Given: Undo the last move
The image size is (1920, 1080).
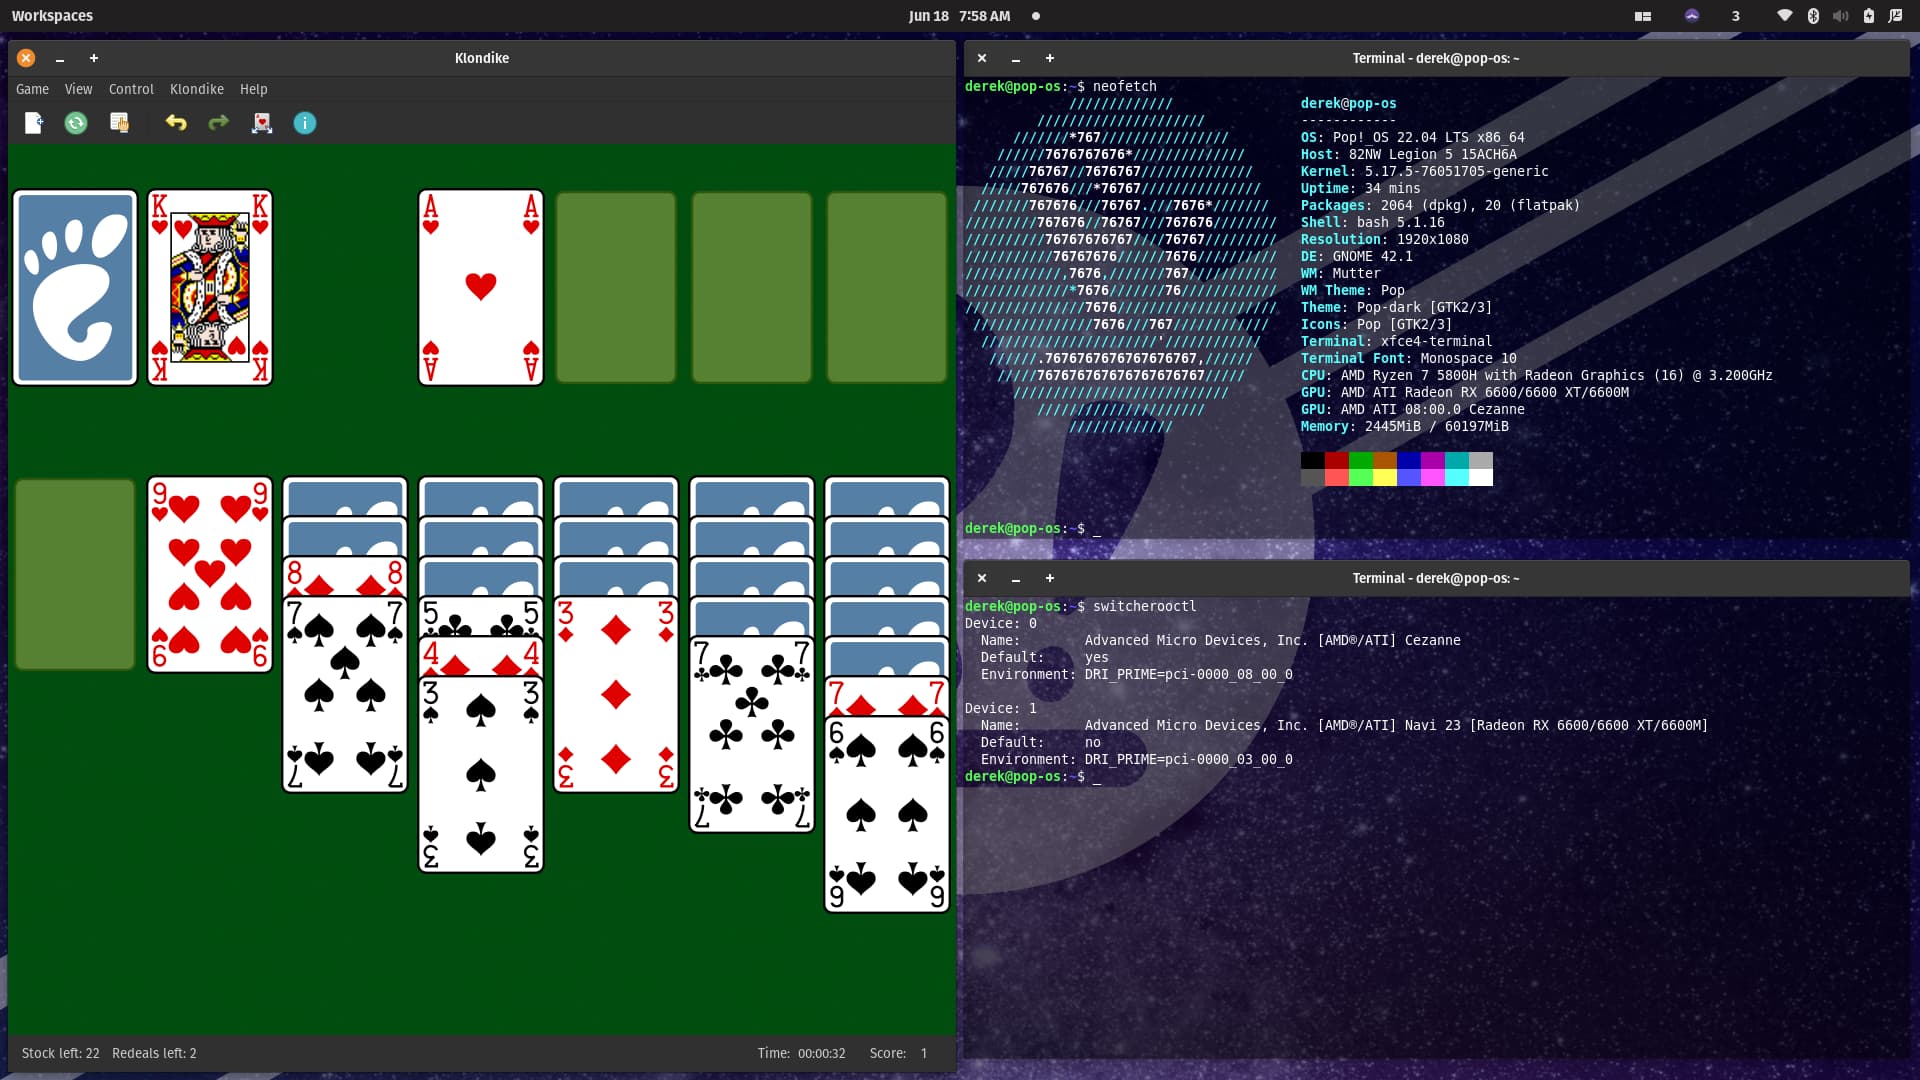Looking at the screenshot, I should [176, 123].
